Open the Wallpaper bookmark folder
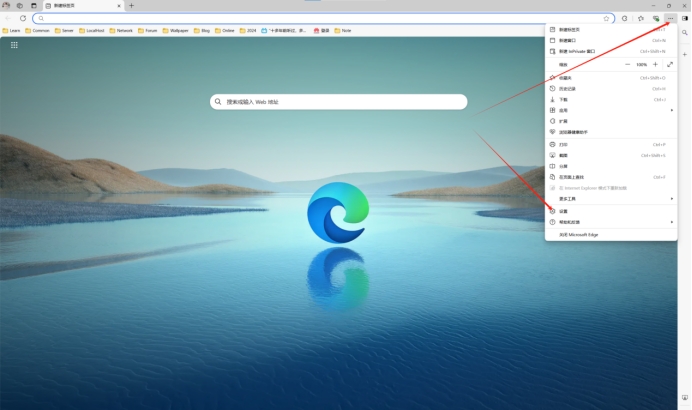Viewport: 692px width, 410px height. 177,31
